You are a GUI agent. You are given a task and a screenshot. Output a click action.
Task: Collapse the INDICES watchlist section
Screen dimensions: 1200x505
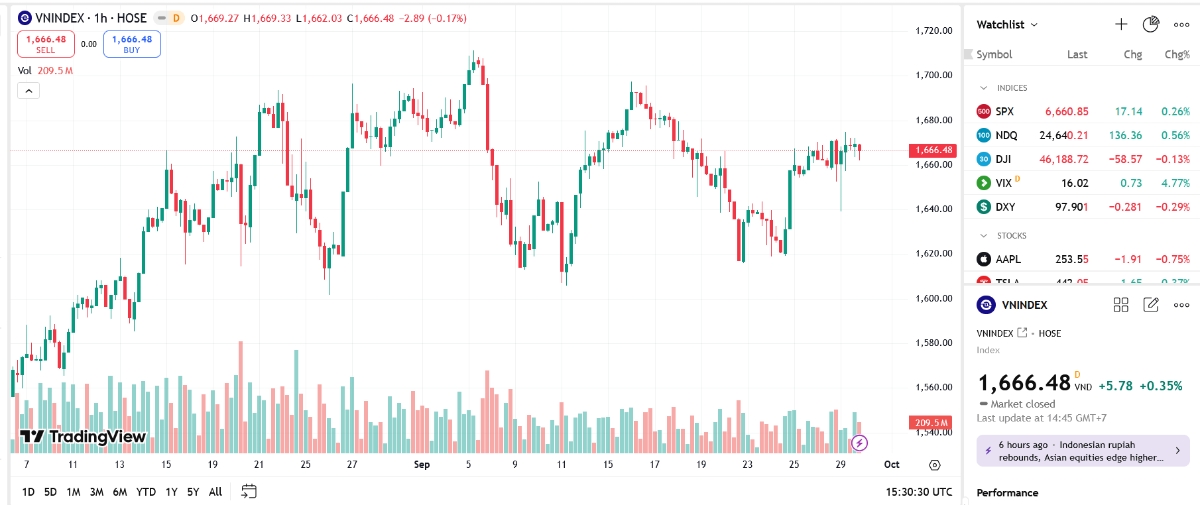coord(984,88)
